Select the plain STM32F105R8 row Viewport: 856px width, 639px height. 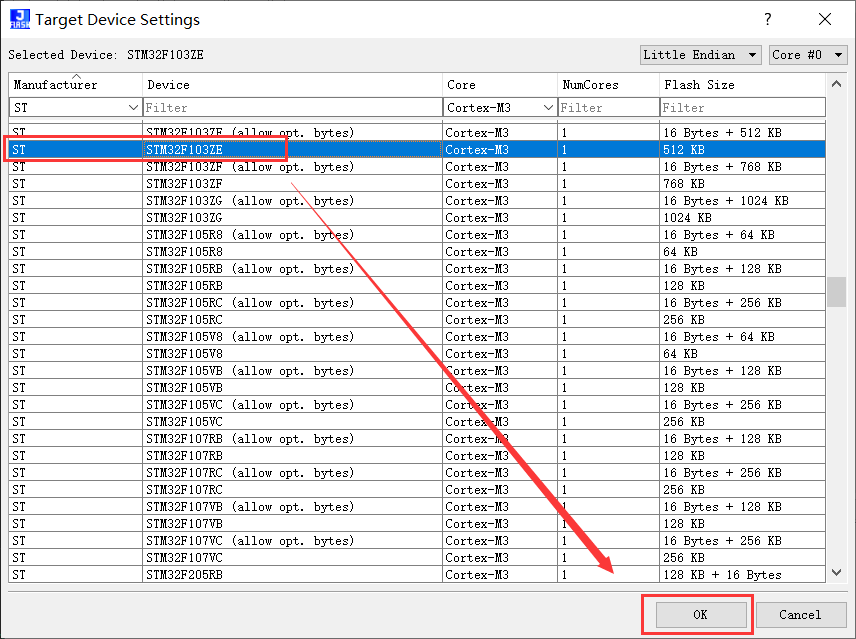pos(417,252)
